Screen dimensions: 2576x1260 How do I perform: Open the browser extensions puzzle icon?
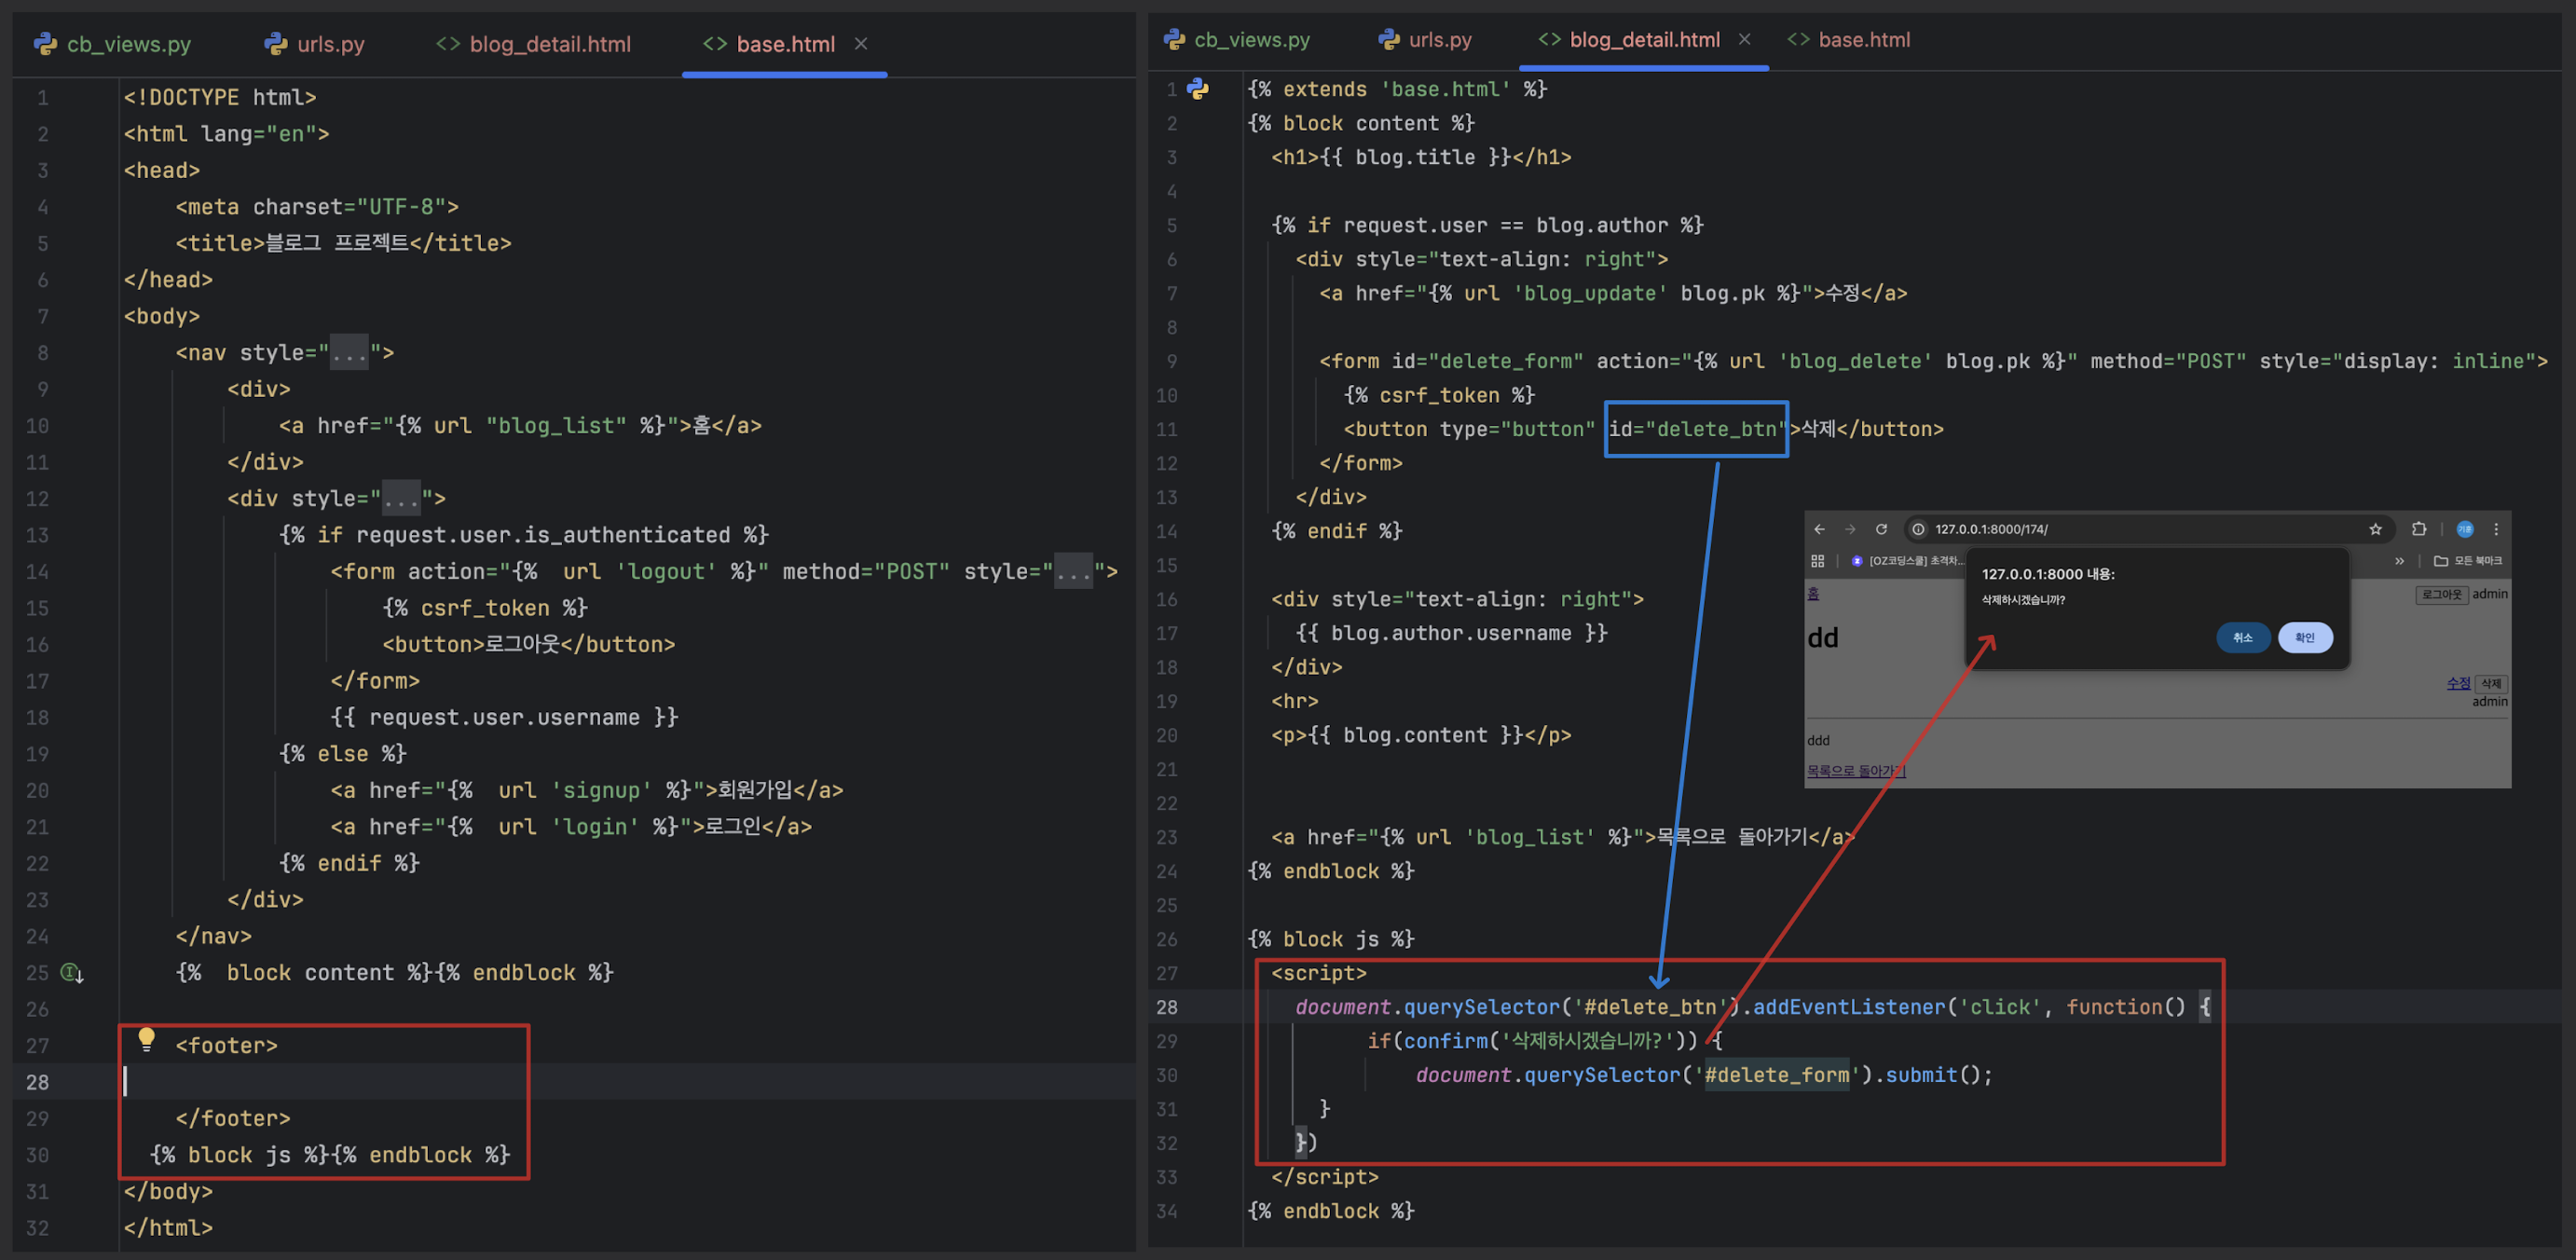tap(2418, 529)
